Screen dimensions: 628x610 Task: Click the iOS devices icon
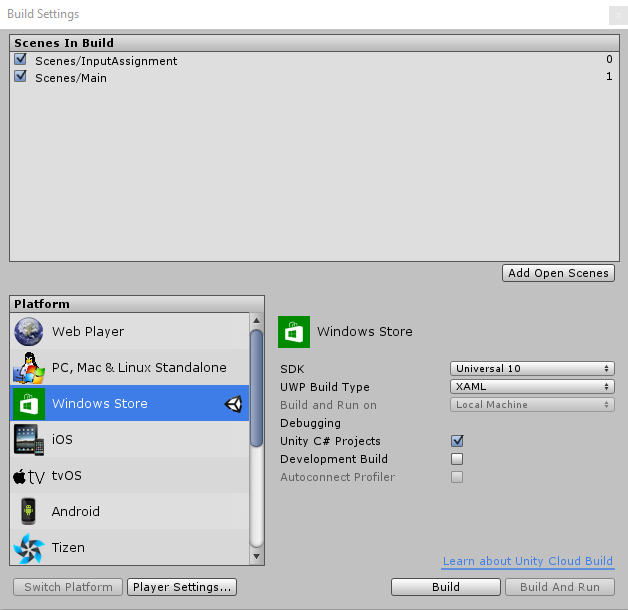click(28, 439)
